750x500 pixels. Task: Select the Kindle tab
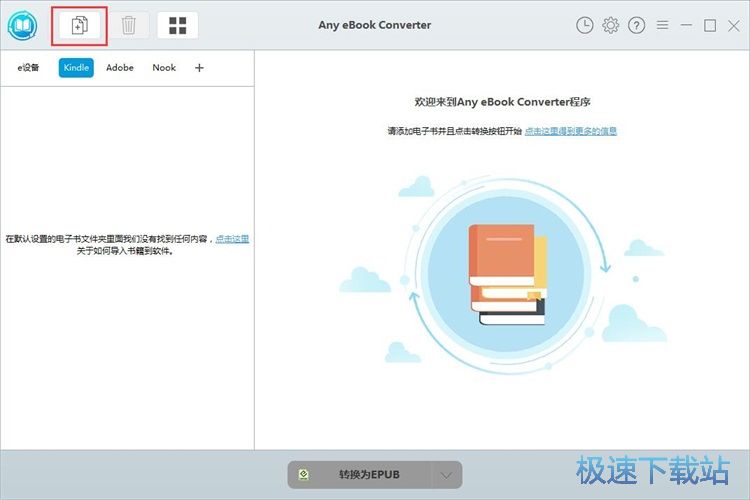pyautogui.click(x=76, y=68)
